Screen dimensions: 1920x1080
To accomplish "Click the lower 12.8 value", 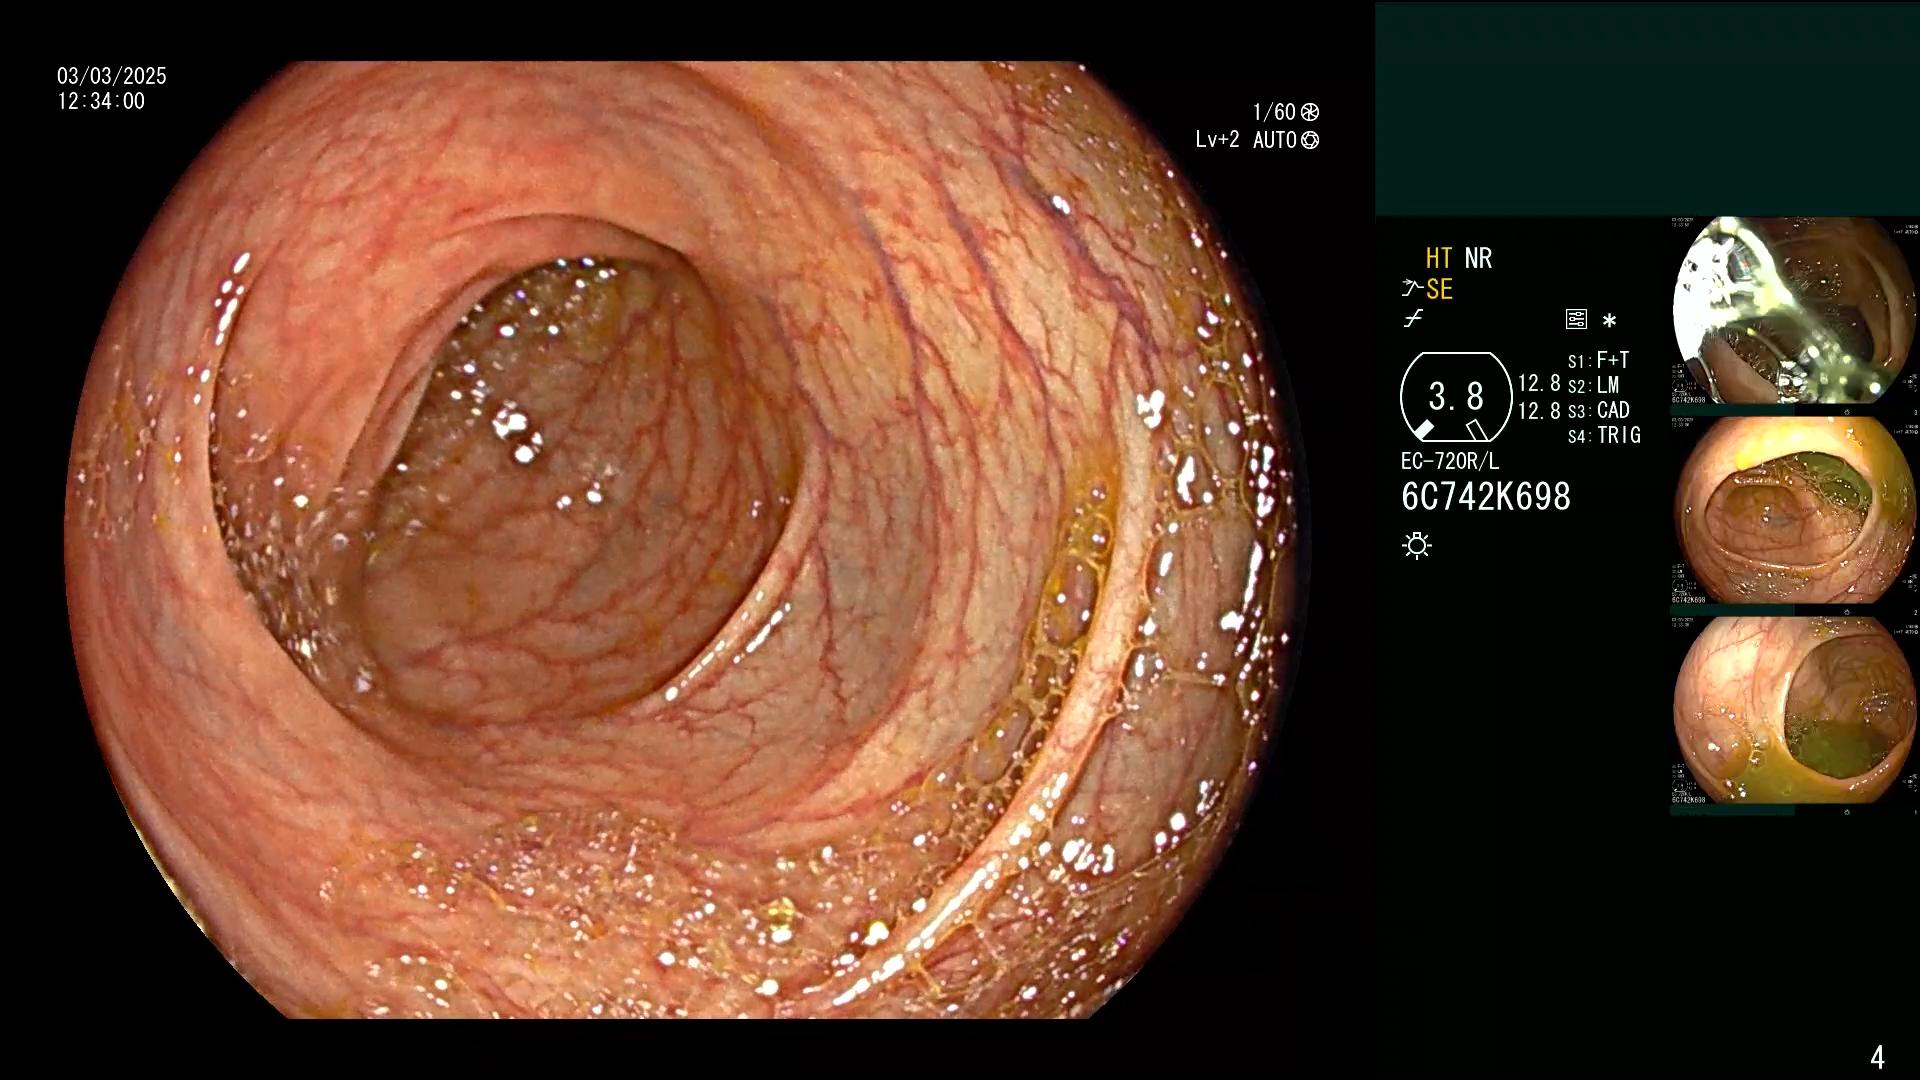I will (1539, 411).
